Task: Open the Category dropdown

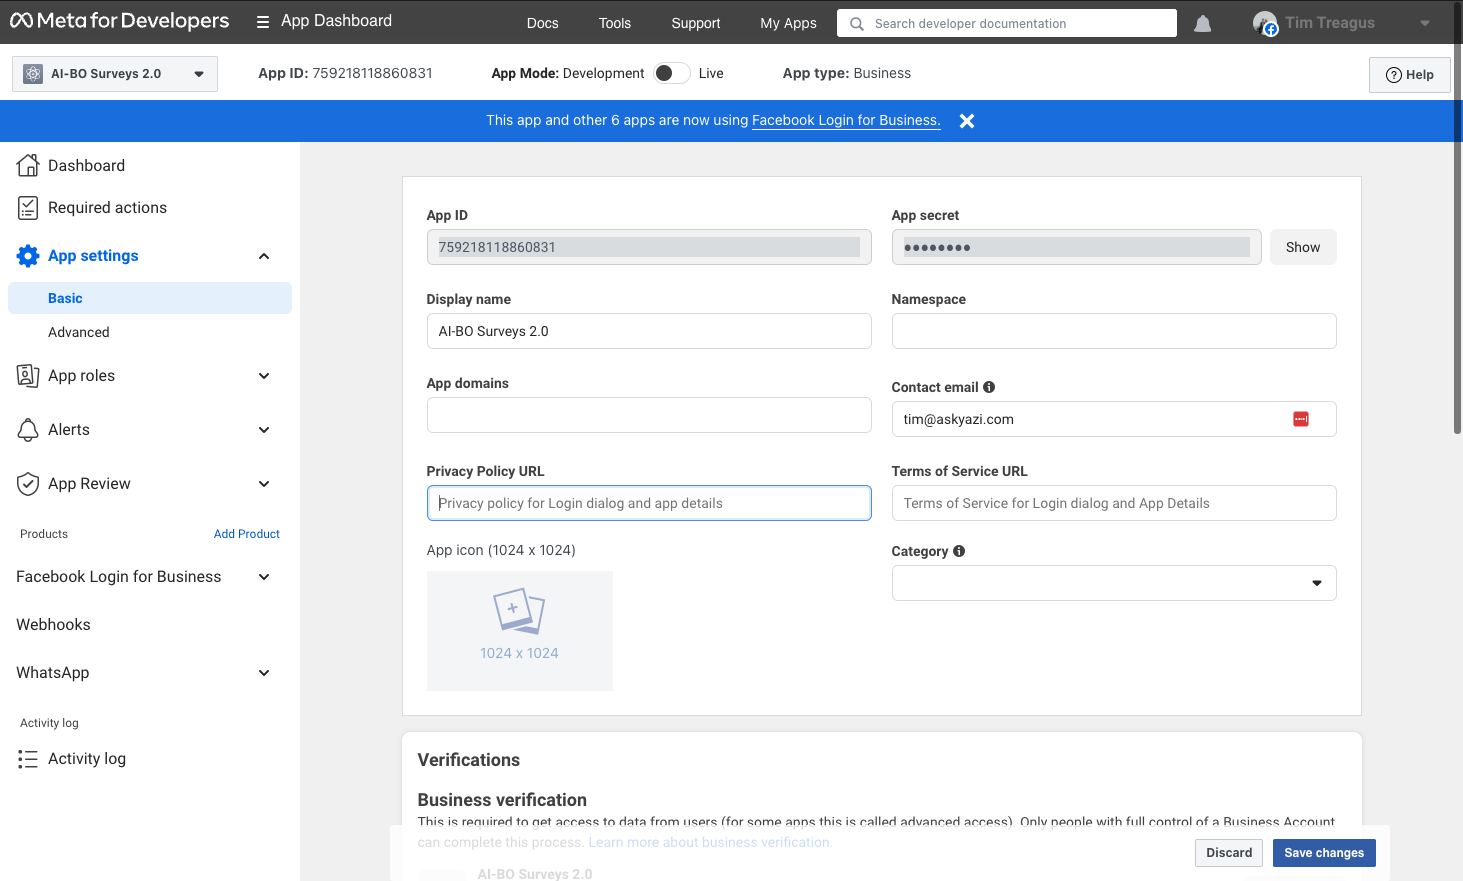Action: coord(1114,583)
